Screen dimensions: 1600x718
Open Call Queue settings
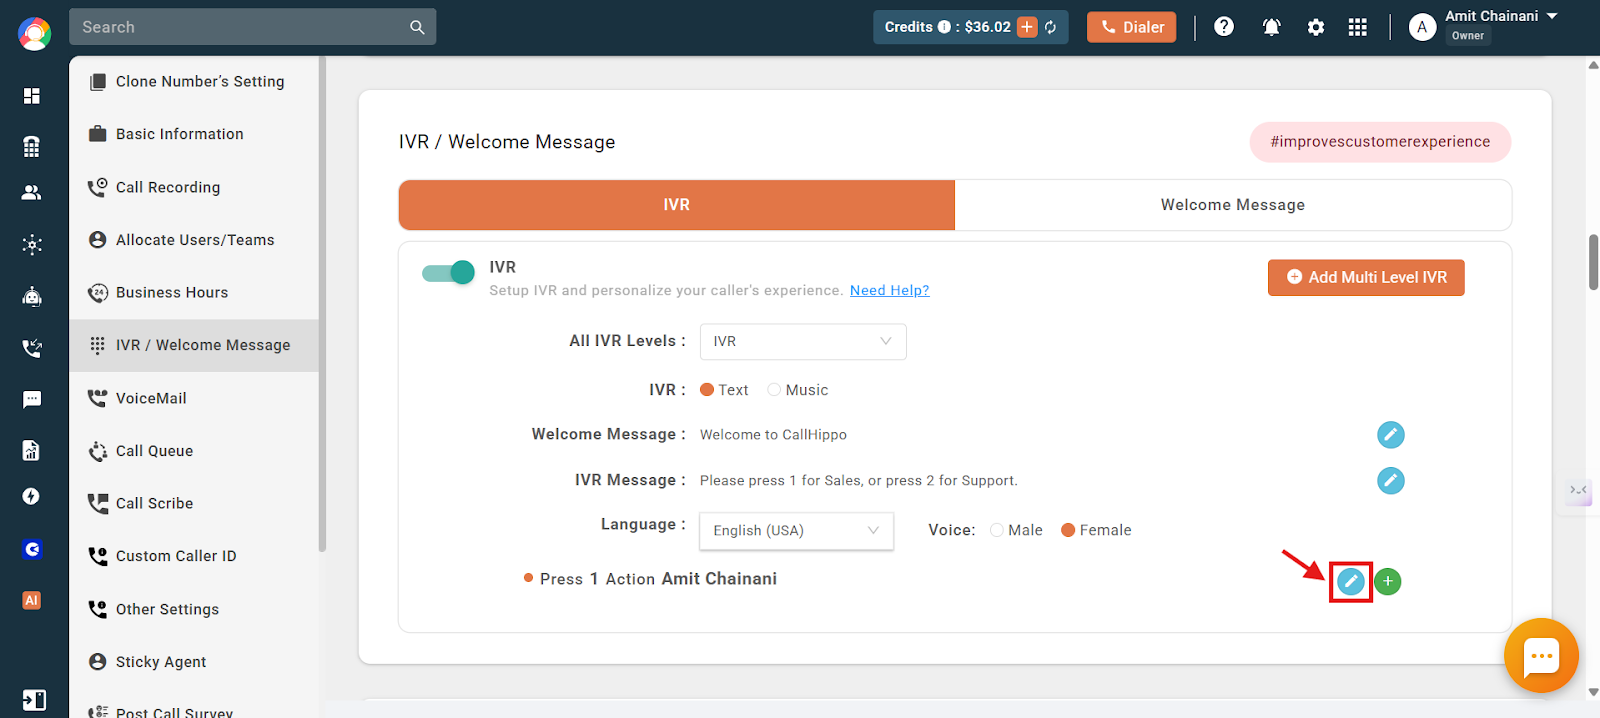click(194, 451)
